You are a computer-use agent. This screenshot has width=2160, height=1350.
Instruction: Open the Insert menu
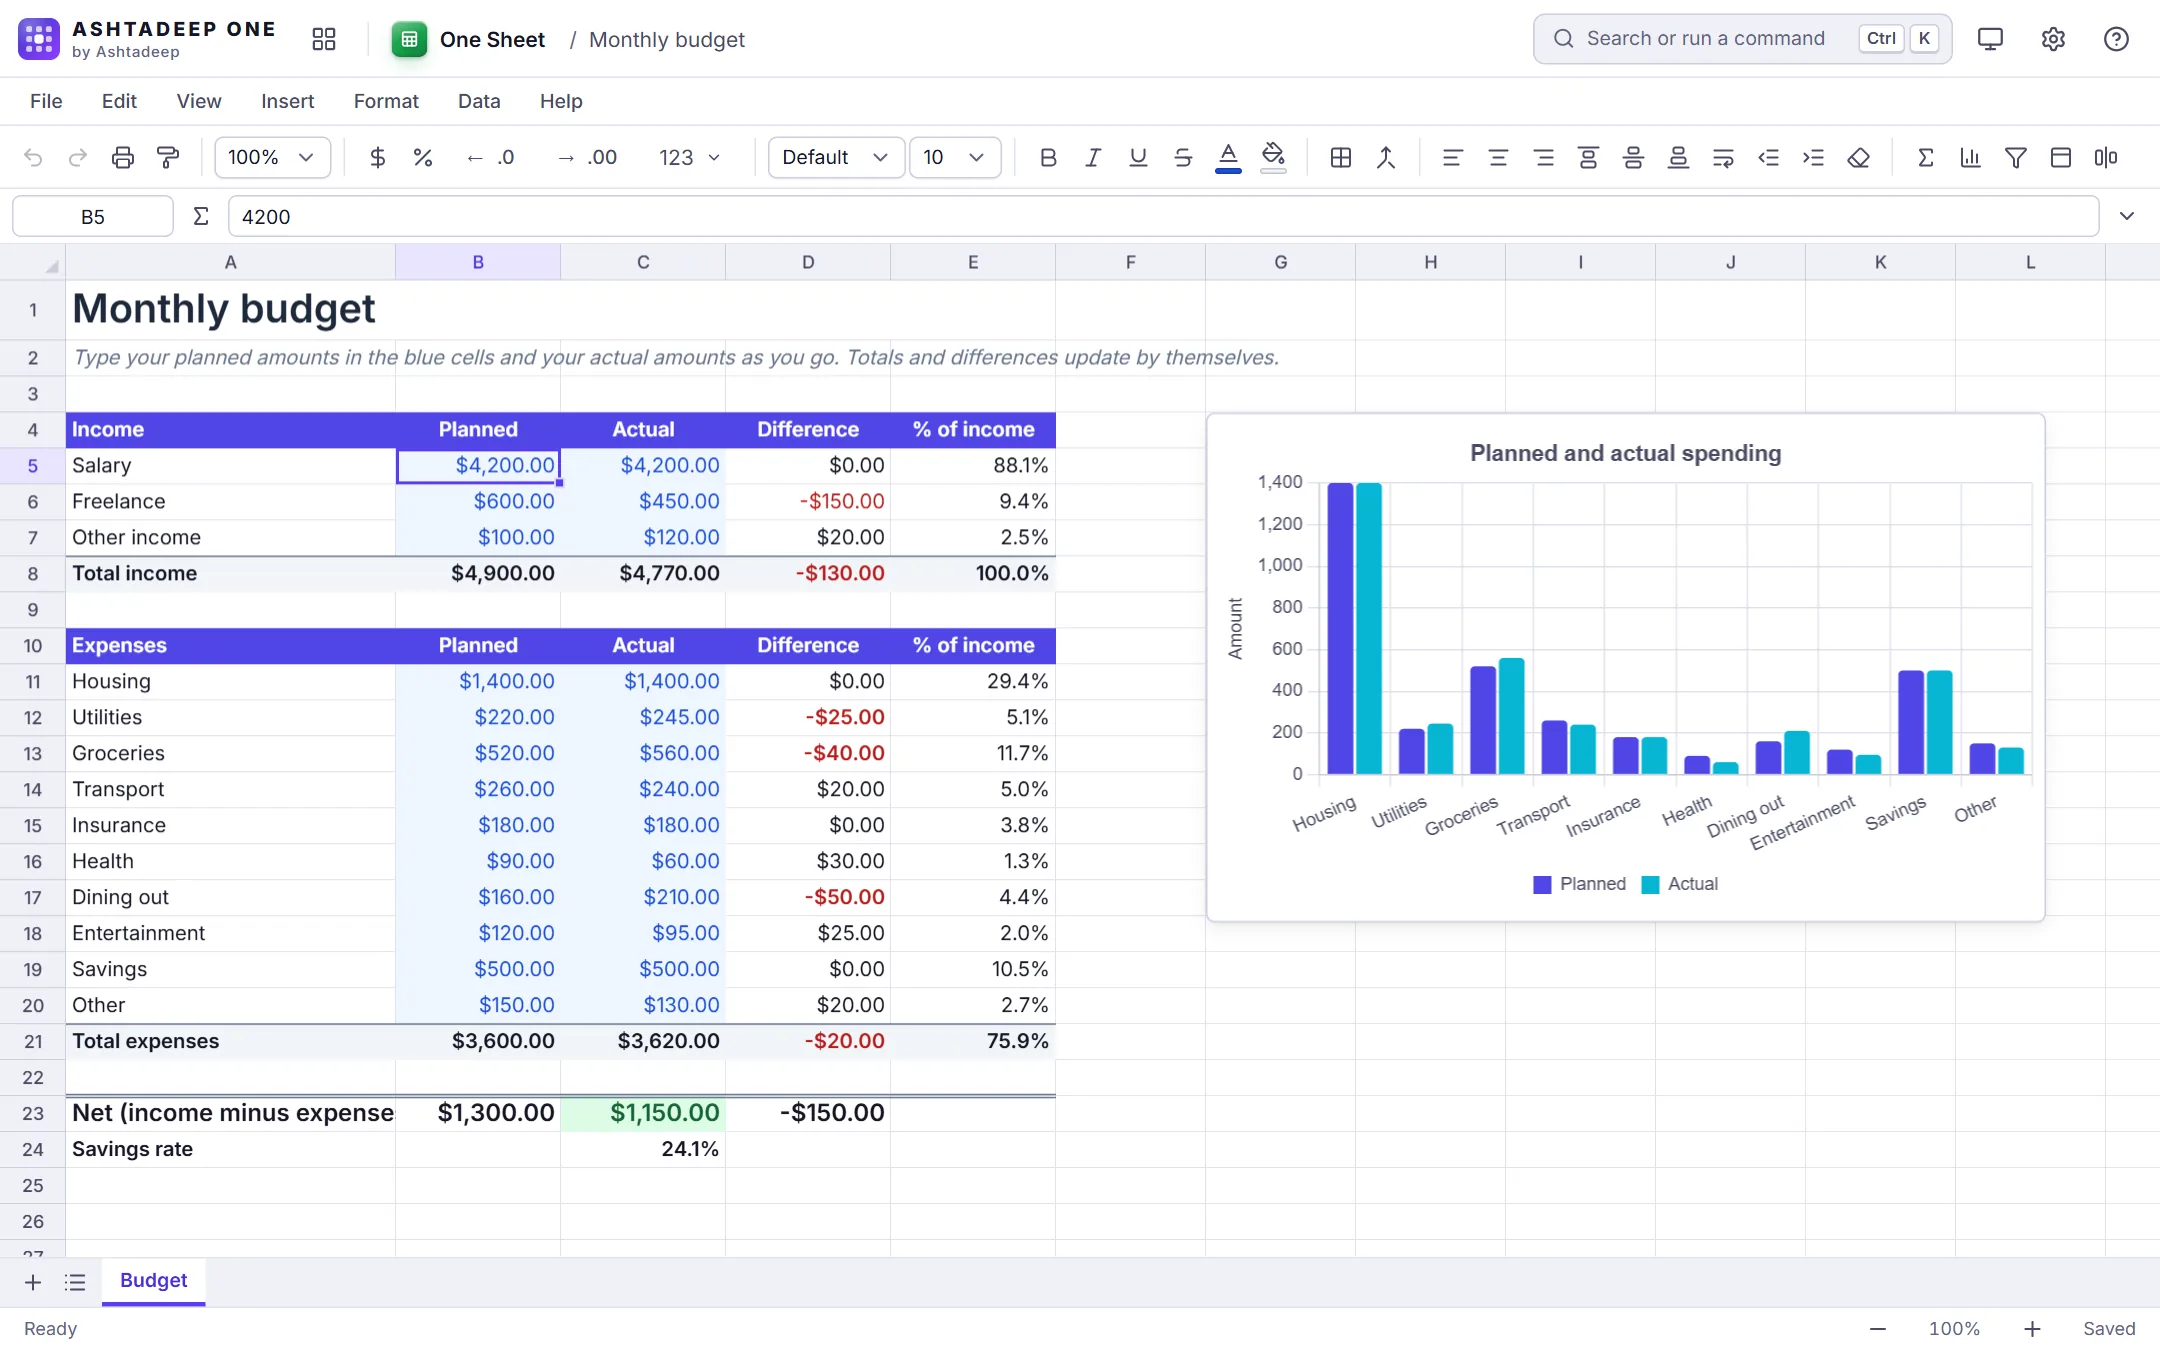(288, 101)
